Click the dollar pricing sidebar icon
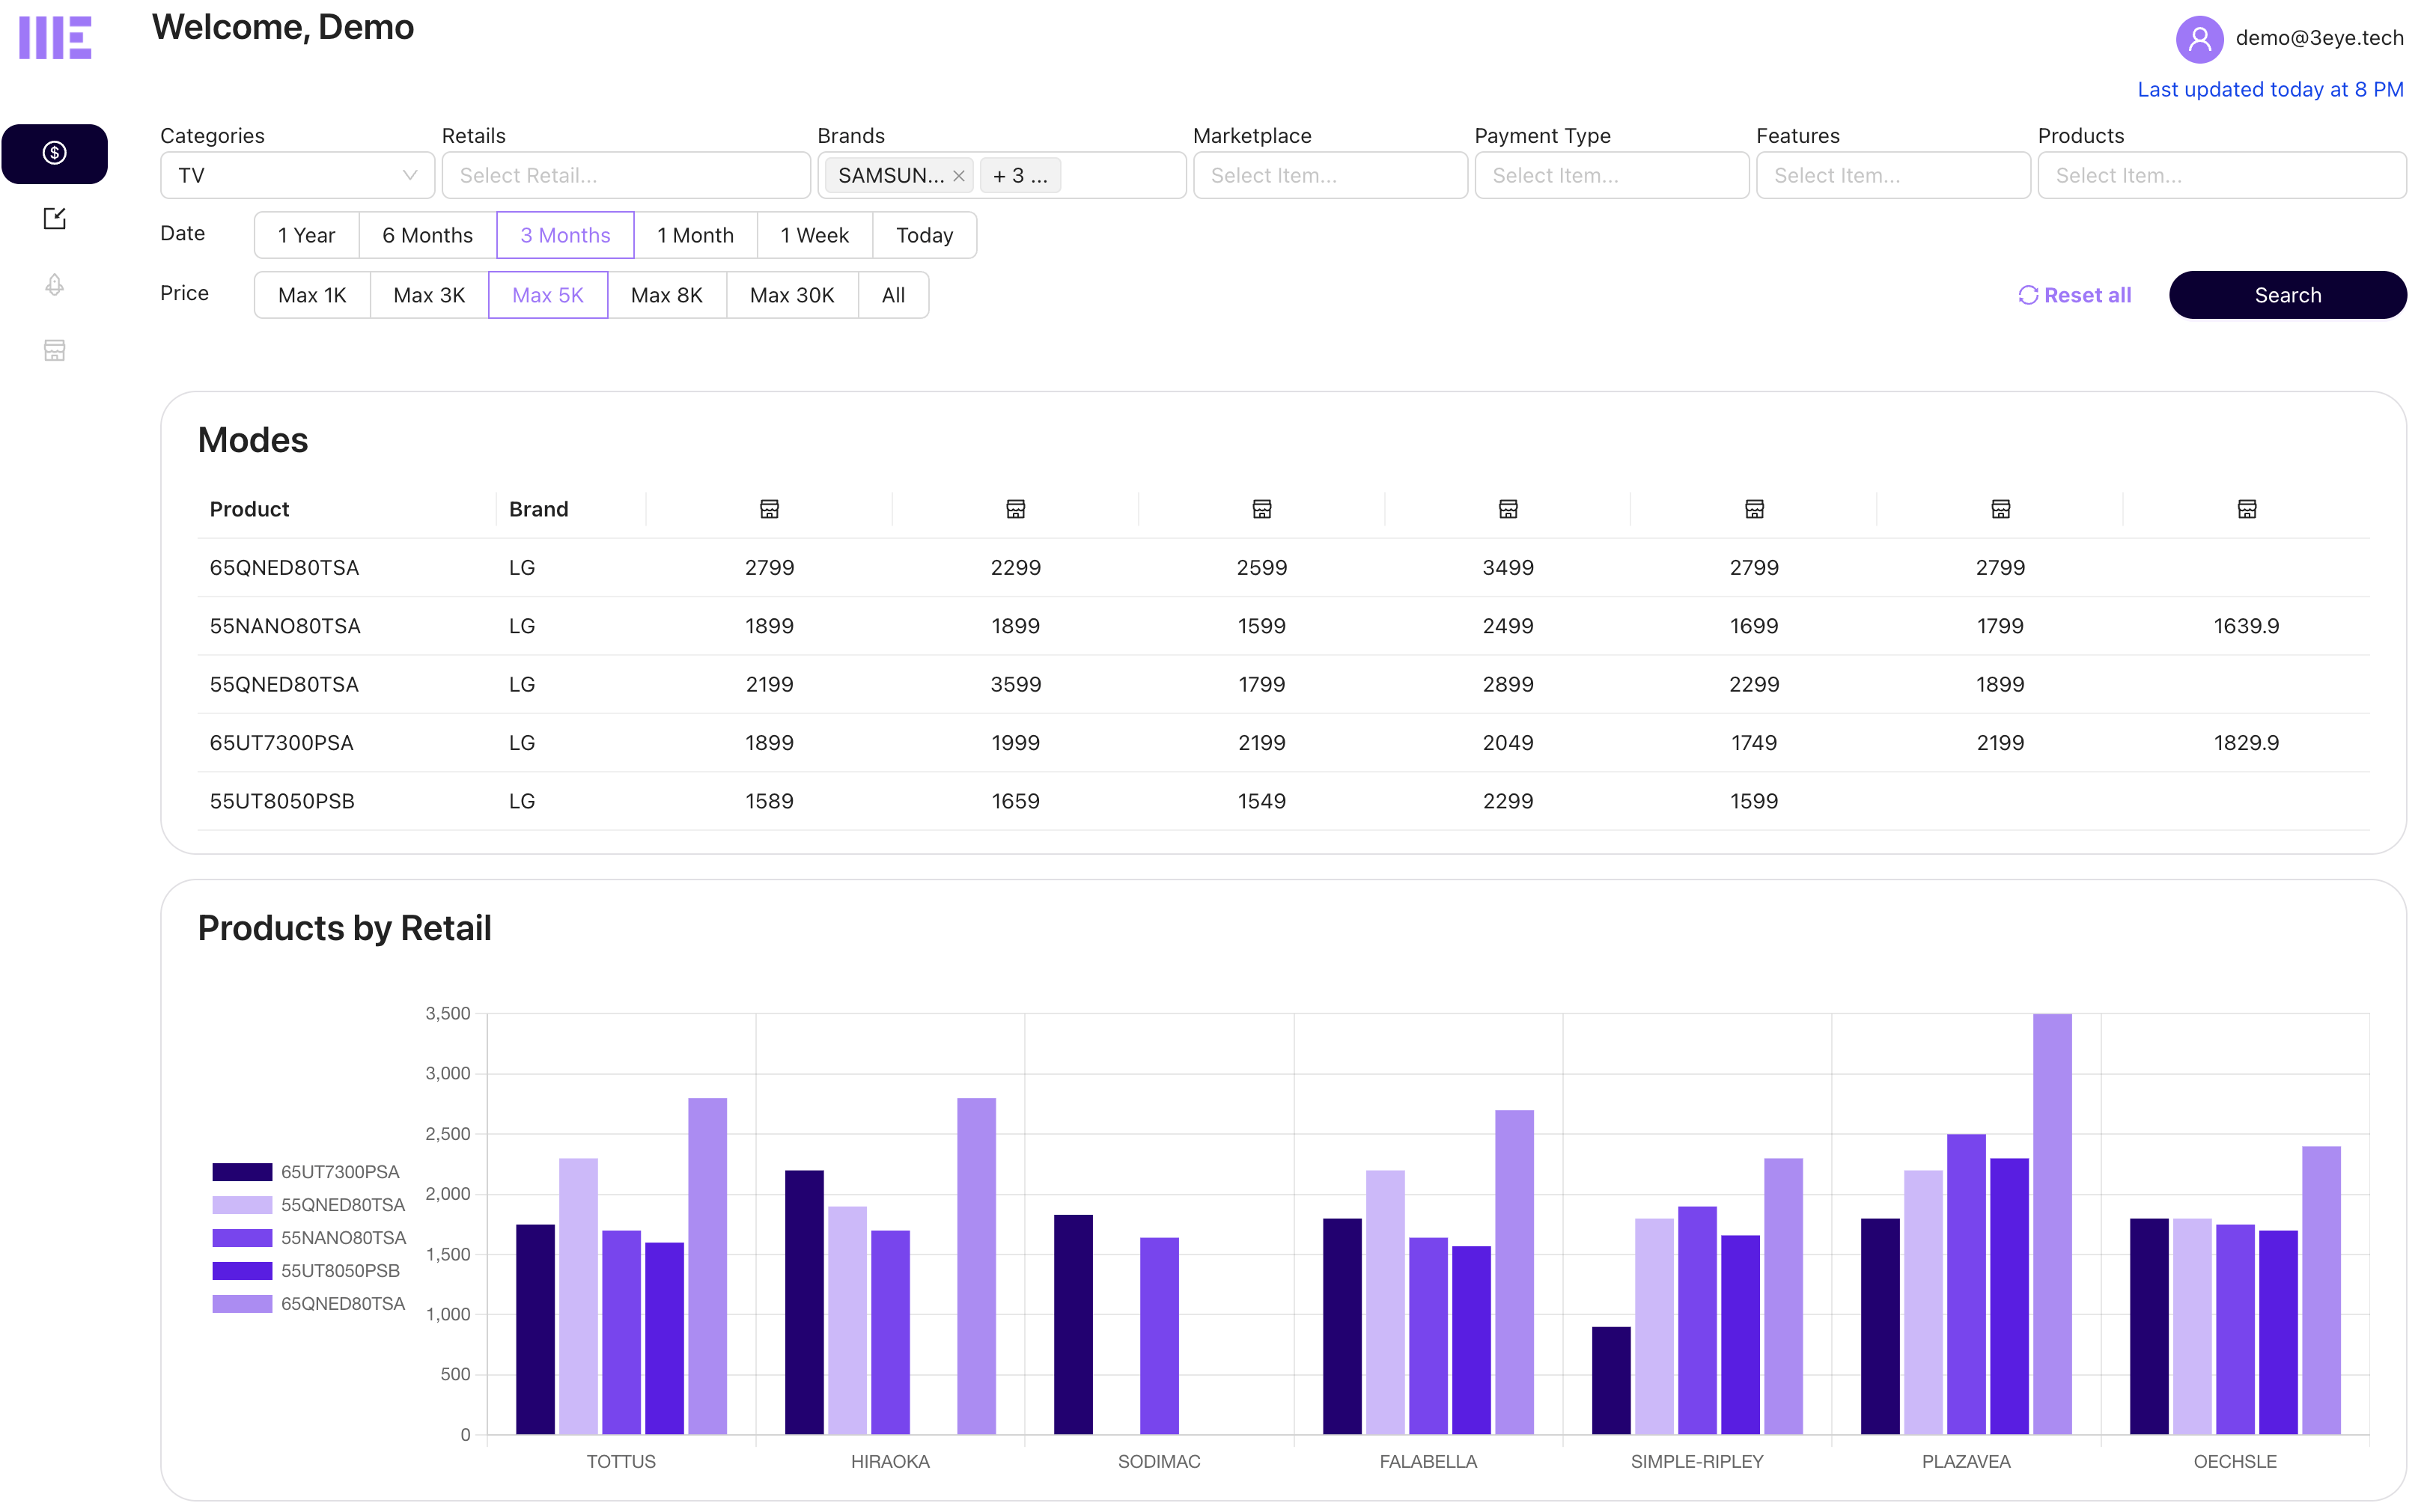This screenshot has height=1512, width=2427. coord(54,153)
